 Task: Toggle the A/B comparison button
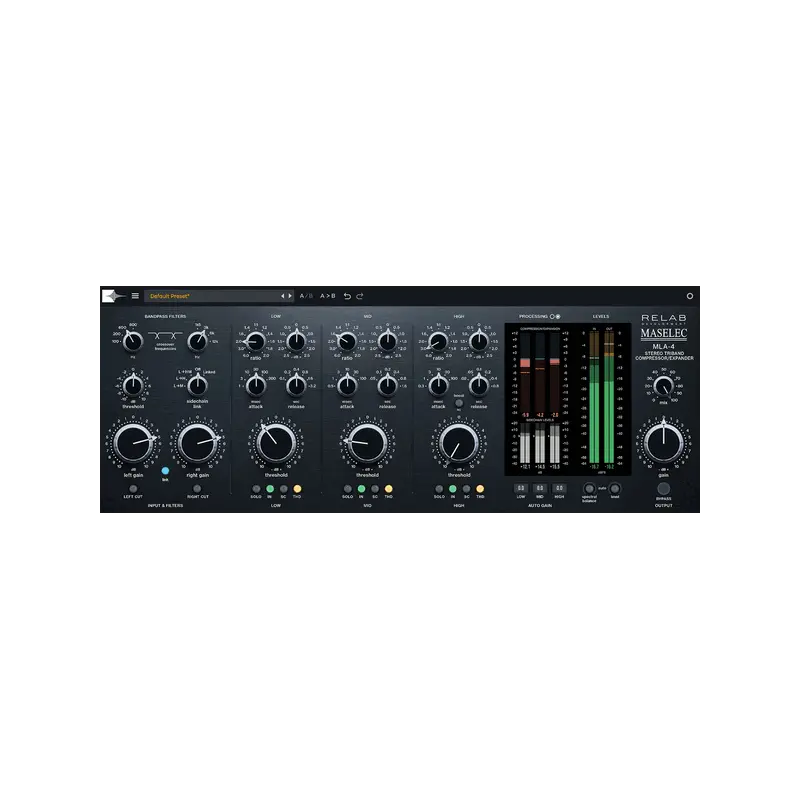306,296
